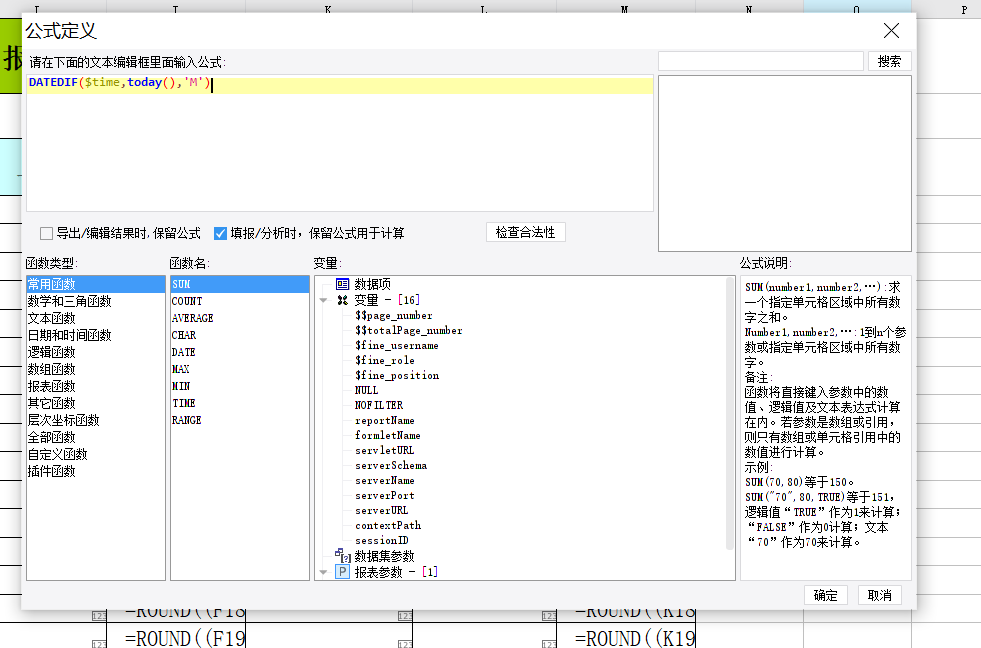Select COUNT in function name list
The width and height of the screenshot is (981, 648).
pos(240,301)
